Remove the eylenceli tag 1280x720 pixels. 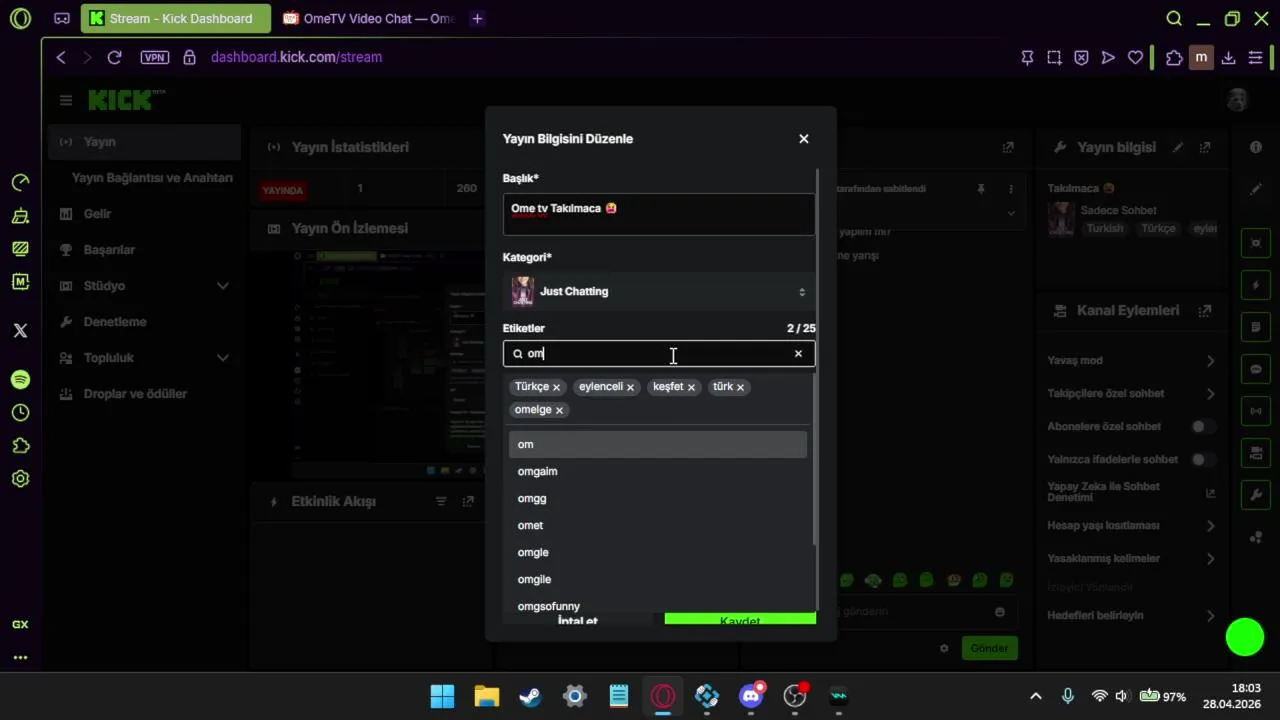[x=630, y=388]
